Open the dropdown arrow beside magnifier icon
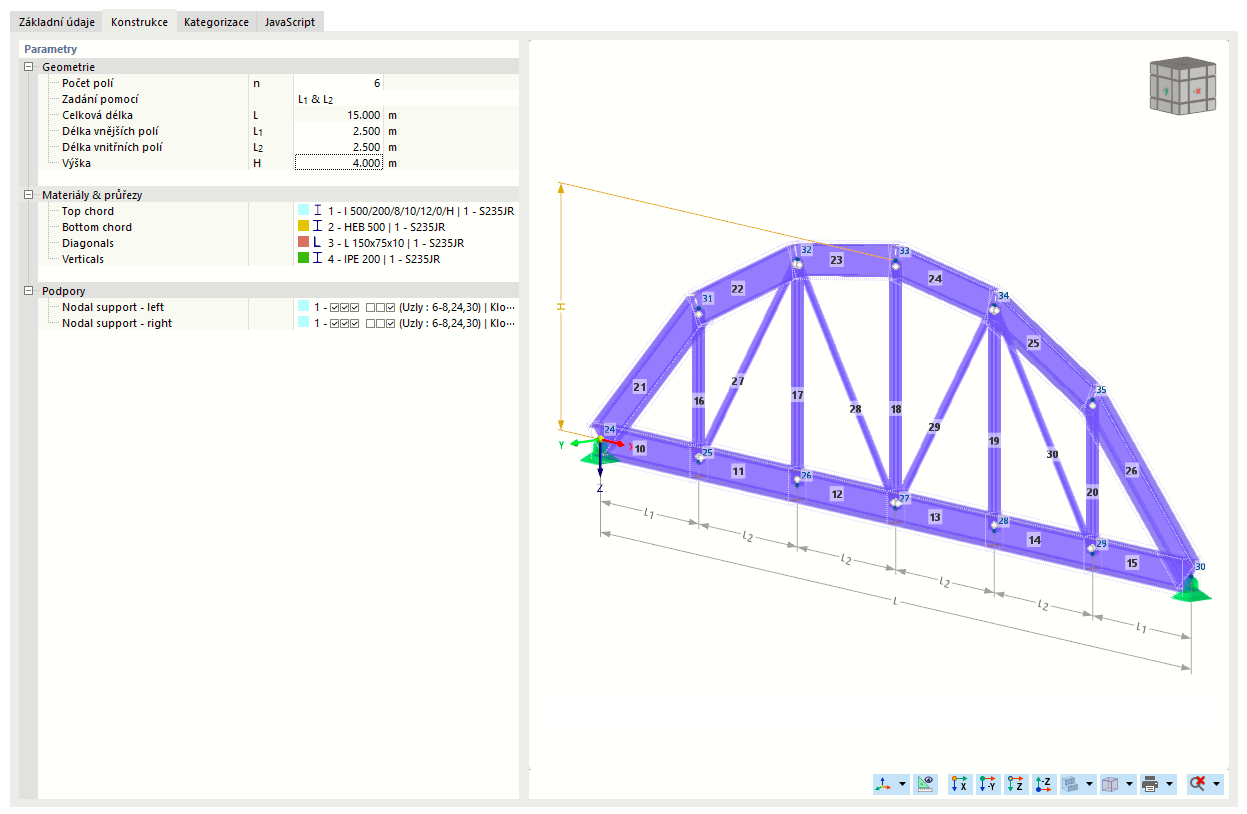1247x814 pixels. 1216,784
